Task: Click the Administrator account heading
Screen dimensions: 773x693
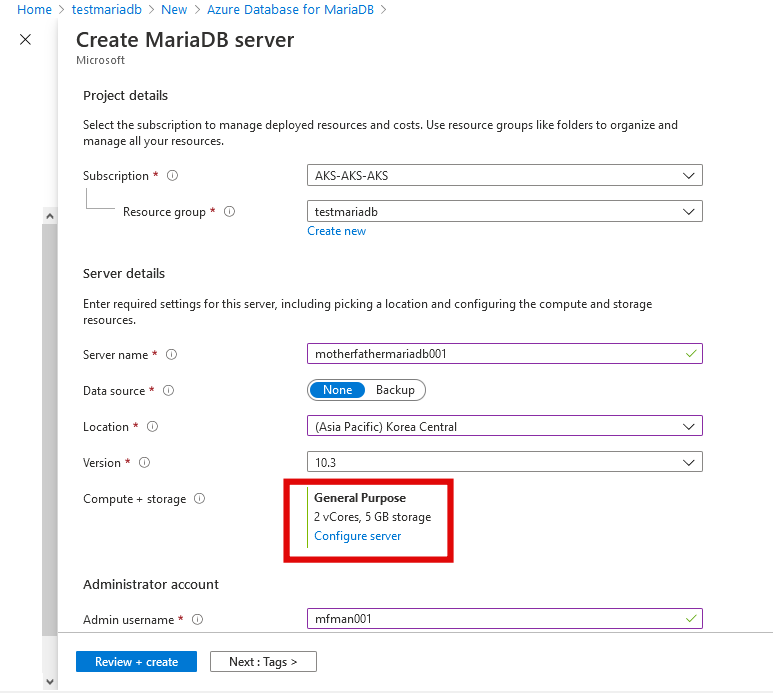Action: point(151,585)
